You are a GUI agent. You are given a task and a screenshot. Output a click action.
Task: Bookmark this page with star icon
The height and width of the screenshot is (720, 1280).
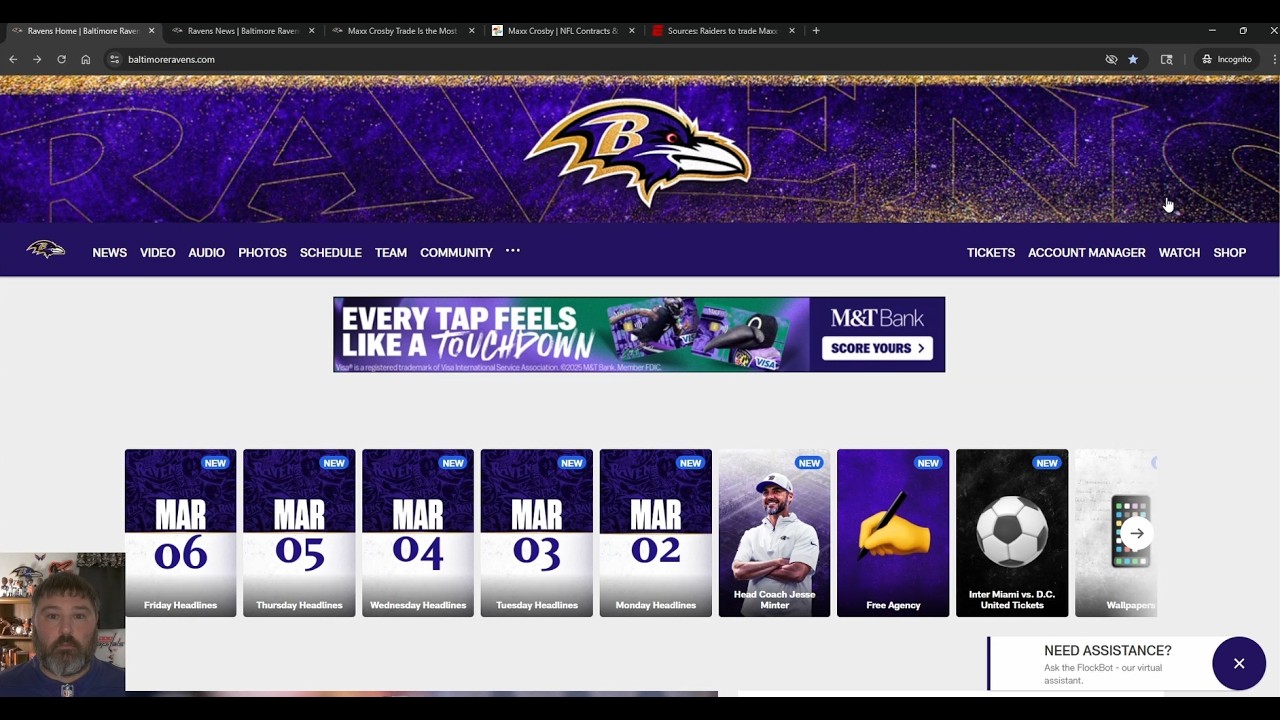pyautogui.click(x=1133, y=59)
